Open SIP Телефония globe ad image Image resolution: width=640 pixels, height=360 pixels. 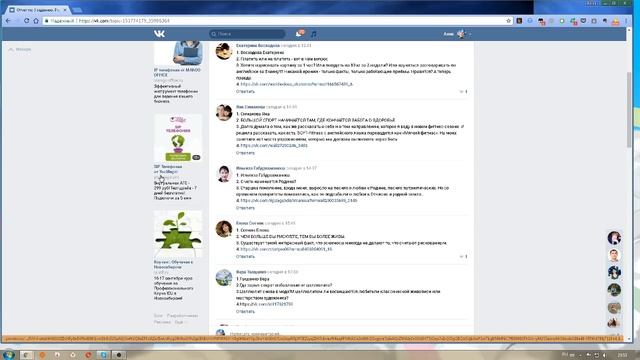pos(178,138)
